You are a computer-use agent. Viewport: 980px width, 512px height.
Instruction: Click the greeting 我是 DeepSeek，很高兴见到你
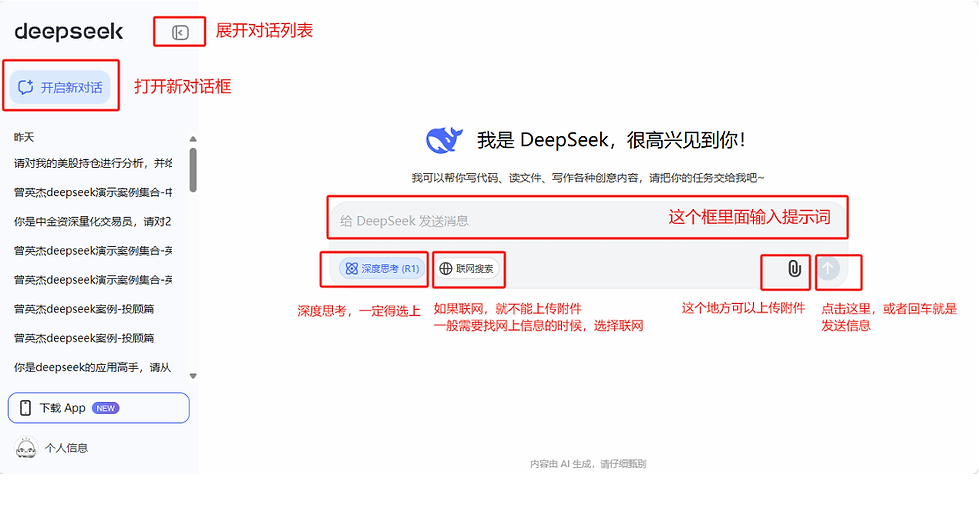(611, 140)
